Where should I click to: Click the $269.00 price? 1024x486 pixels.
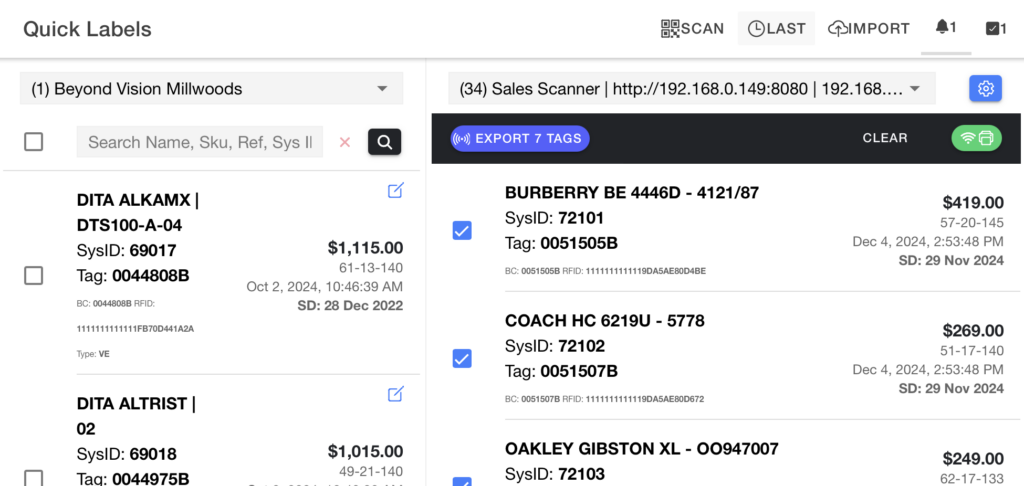(x=973, y=331)
